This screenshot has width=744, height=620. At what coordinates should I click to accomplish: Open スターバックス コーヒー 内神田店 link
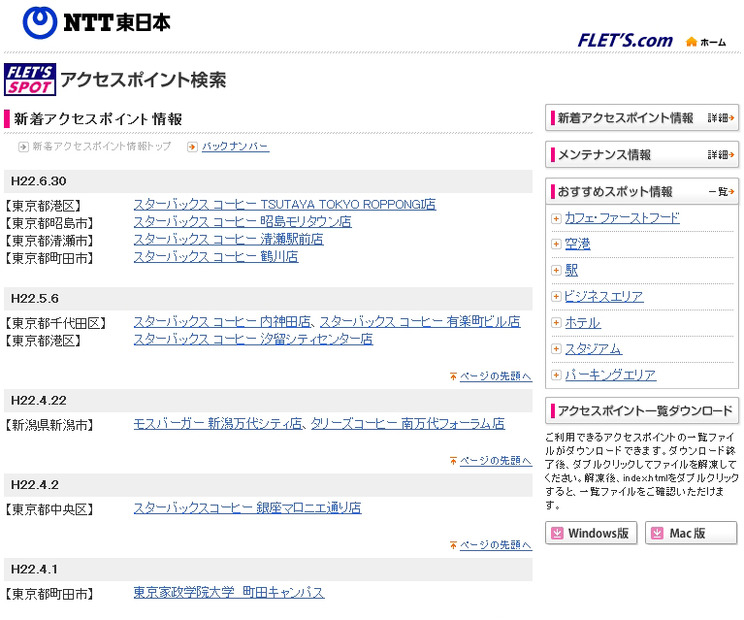222,322
